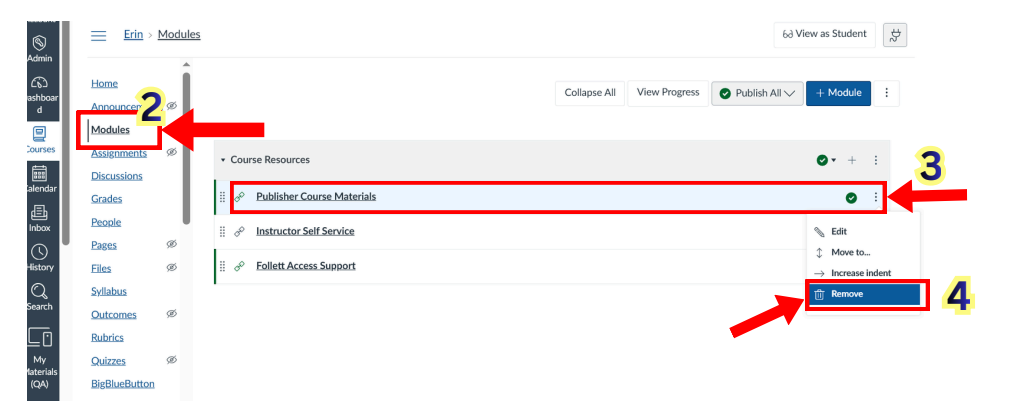Open Publisher Course Materials link
The height and width of the screenshot is (414, 1021).
coord(316,197)
